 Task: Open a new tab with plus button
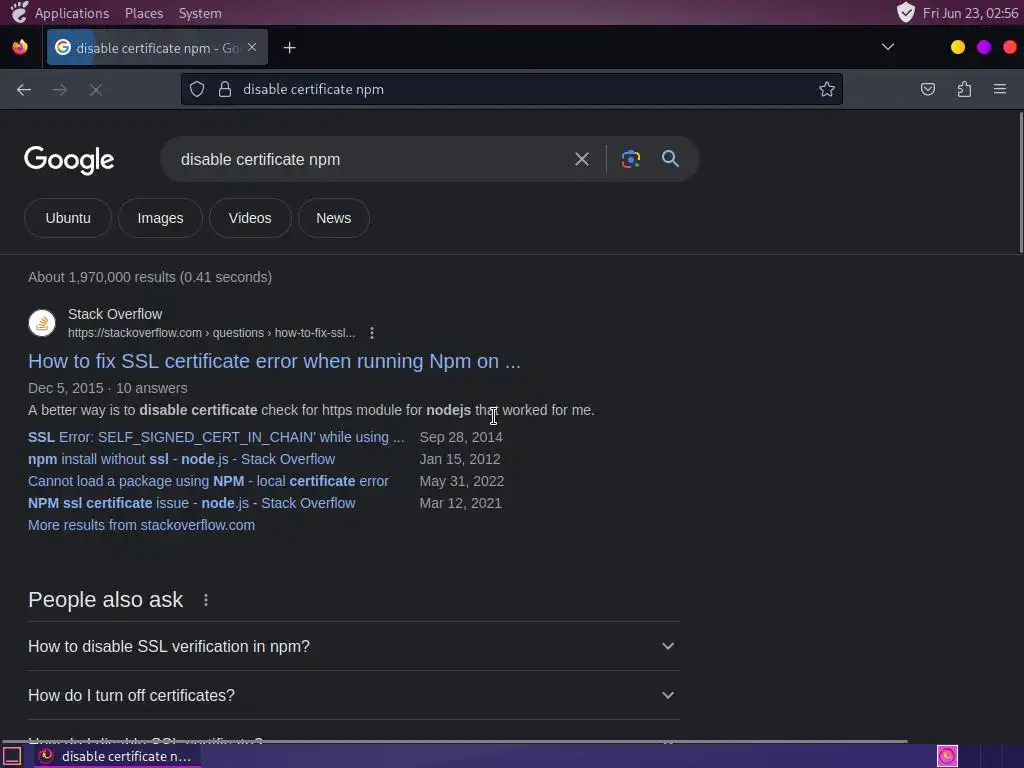(x=289, y=48)
